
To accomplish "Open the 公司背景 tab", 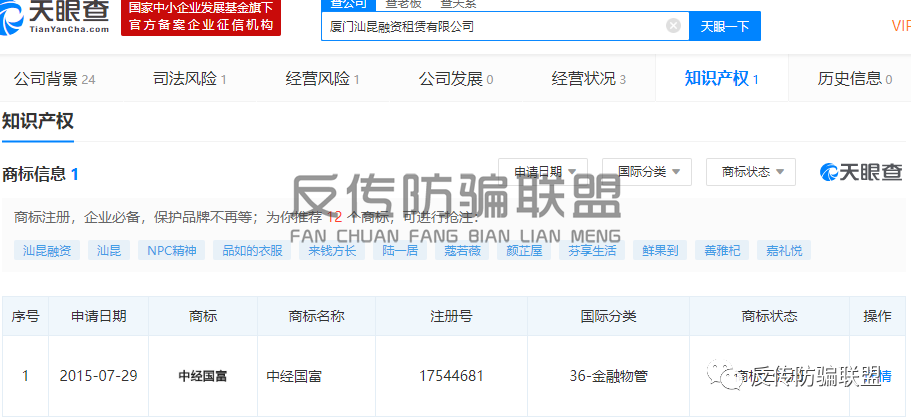I will [55, 79].
